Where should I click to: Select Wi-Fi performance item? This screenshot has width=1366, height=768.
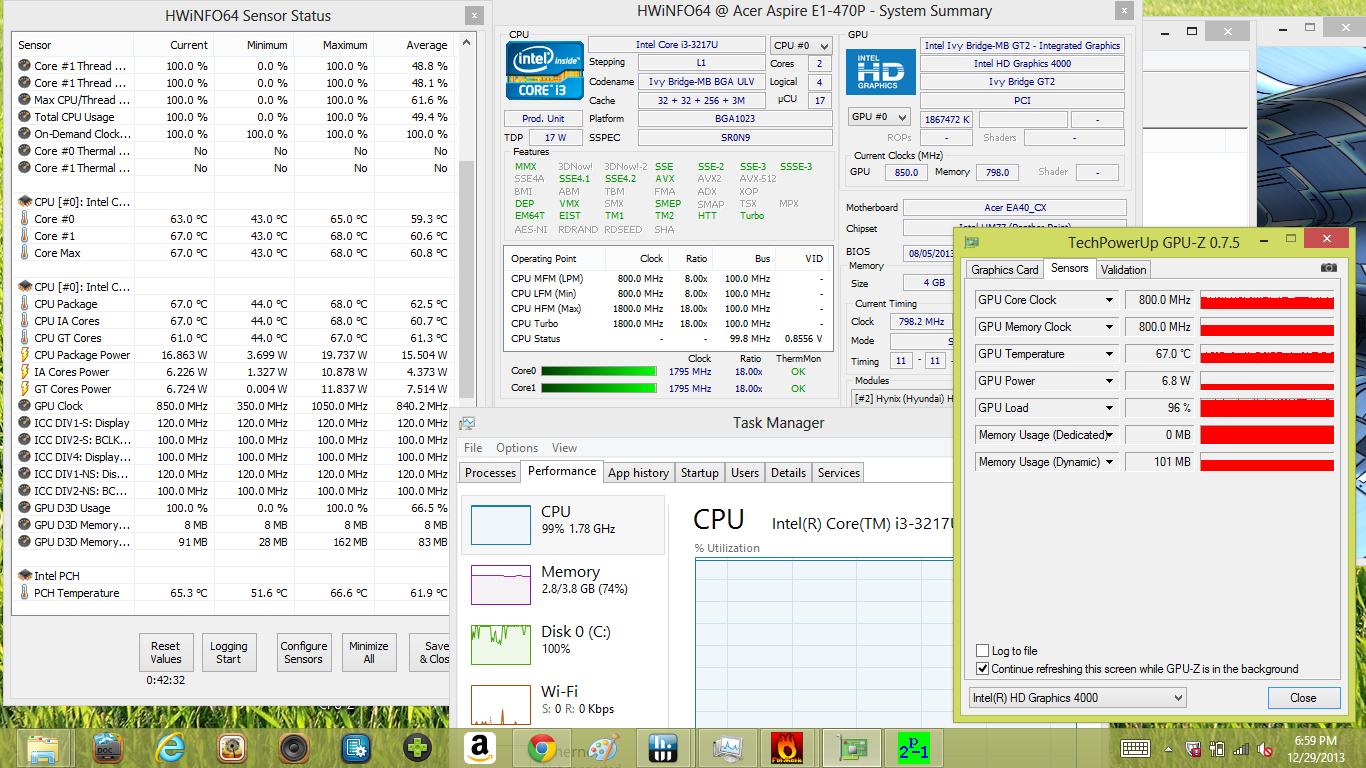pyautogui.click(x=562, y=700)
